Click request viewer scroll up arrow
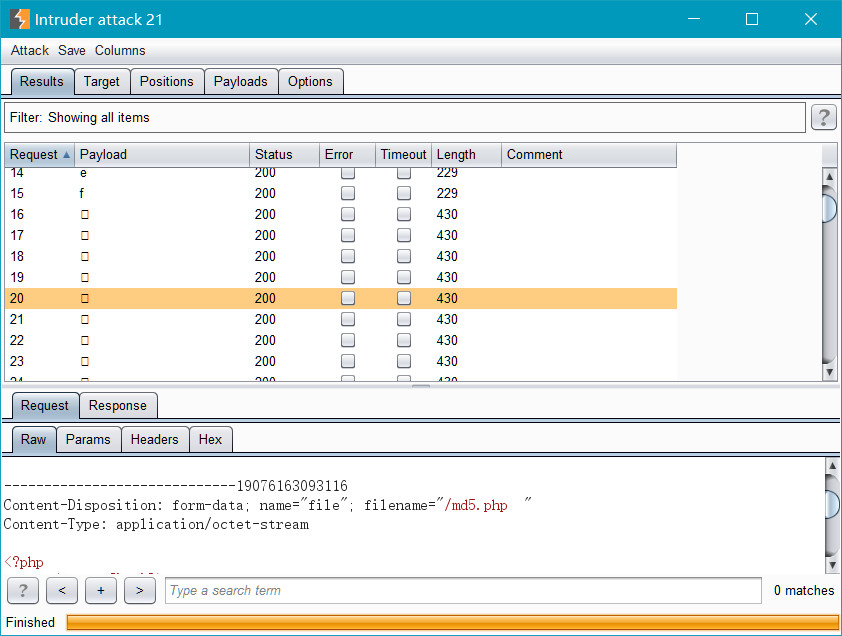Image resolution: width=842 pixels, height=636 pixels. point(832,465)
